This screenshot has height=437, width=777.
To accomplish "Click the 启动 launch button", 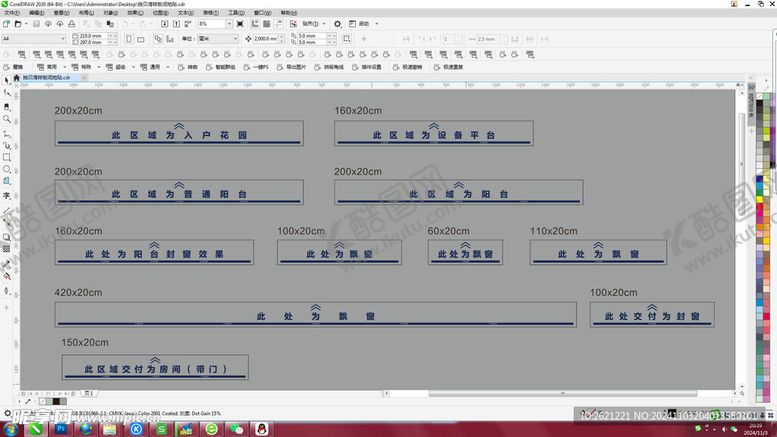I will tap(359, 24).
